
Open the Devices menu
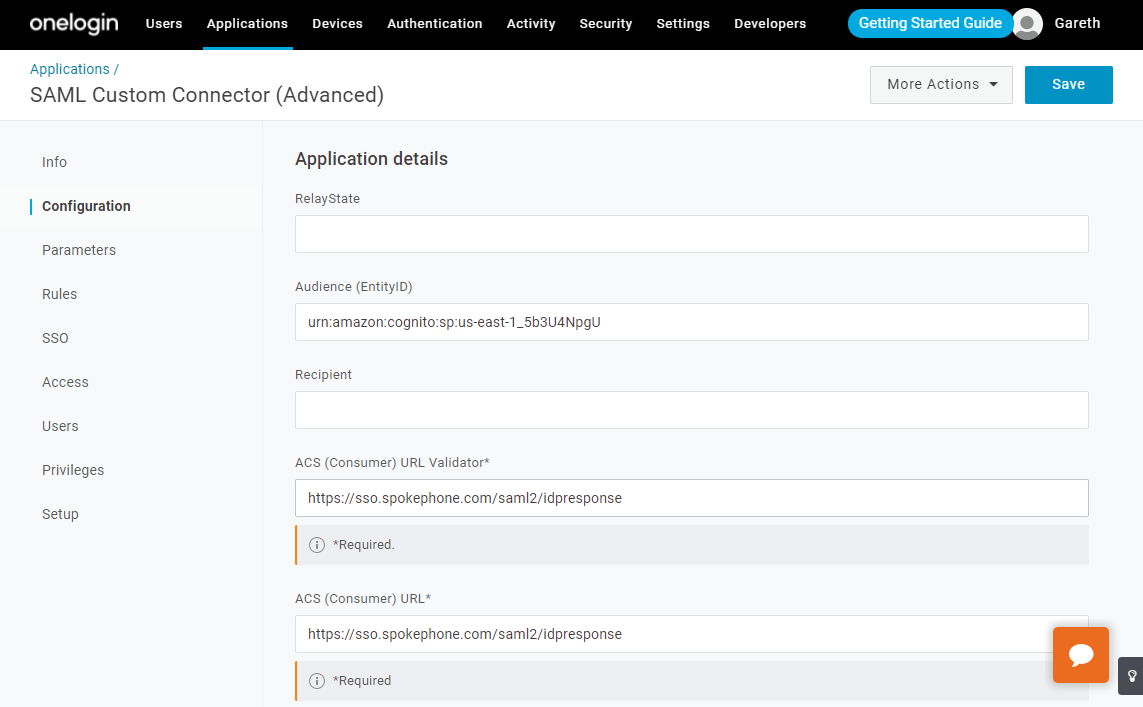tap(338, 23)
